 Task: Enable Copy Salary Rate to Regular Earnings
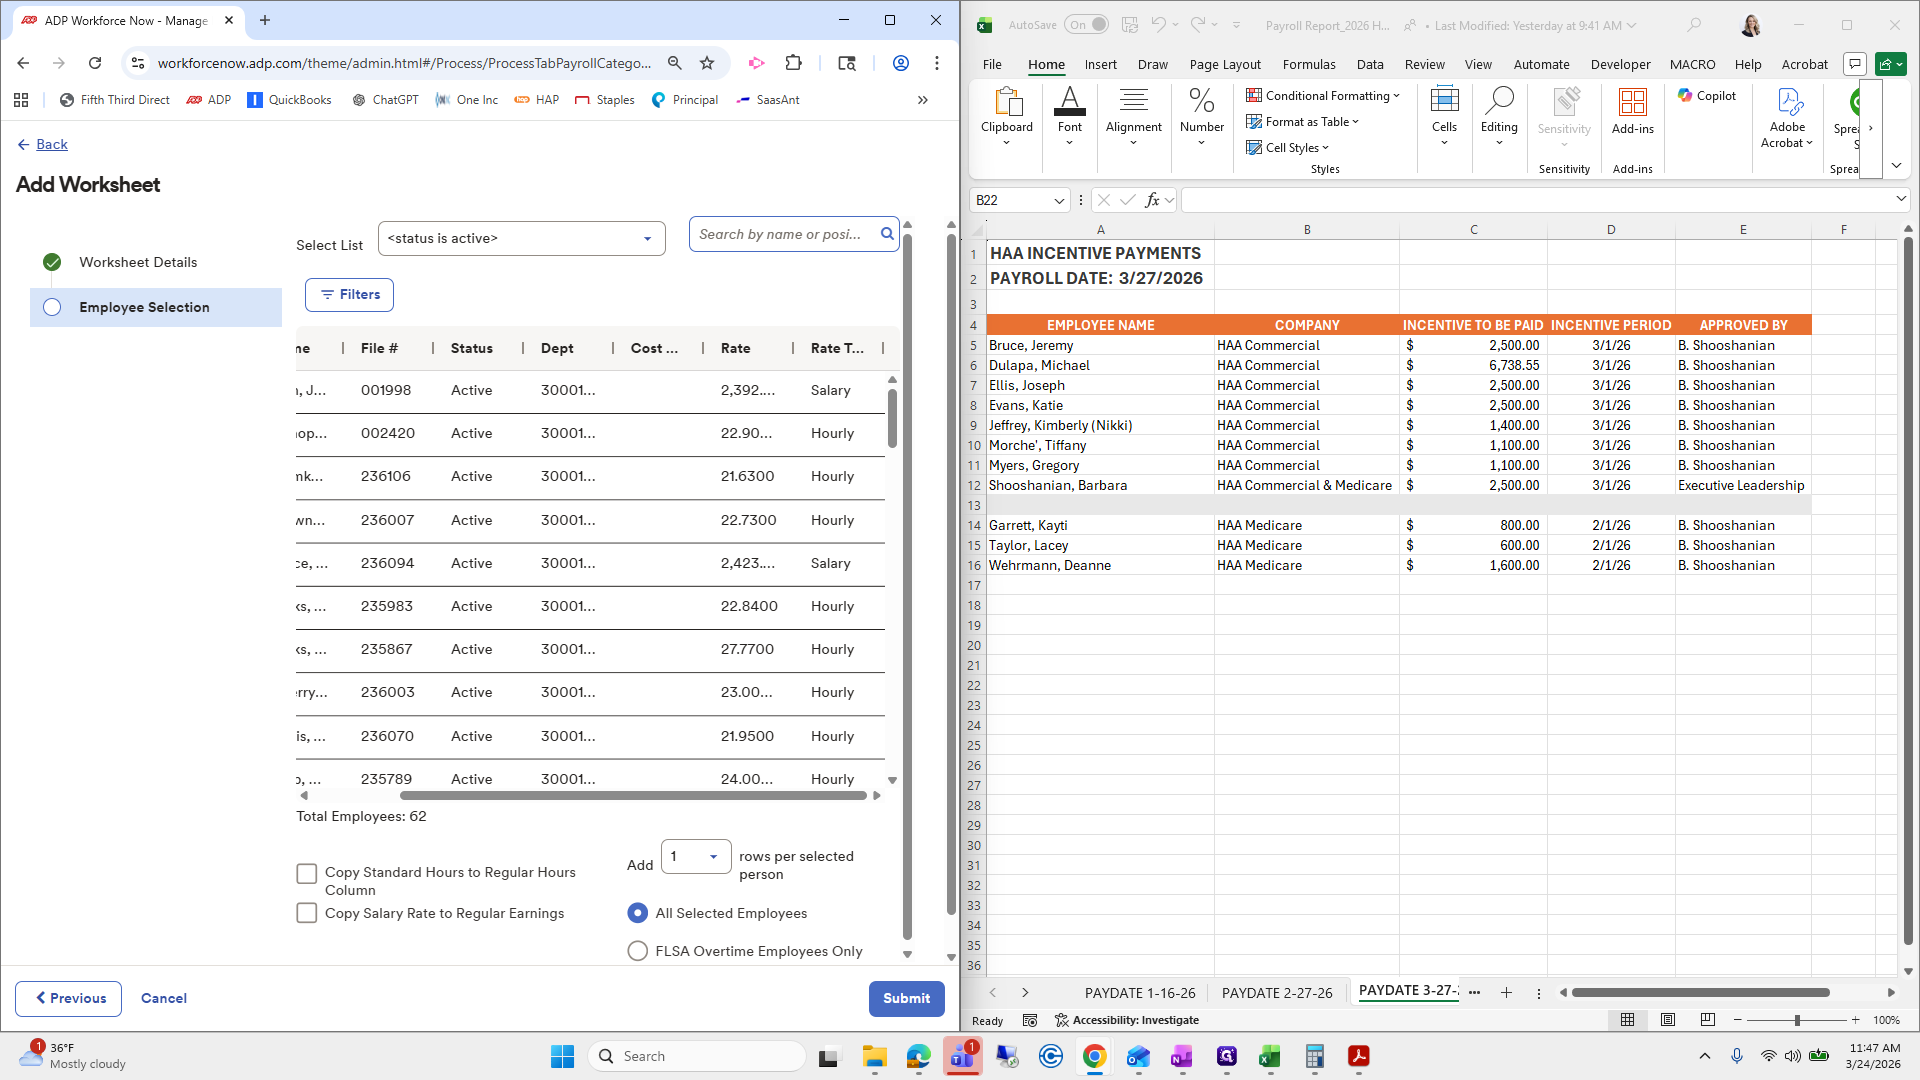307,913
